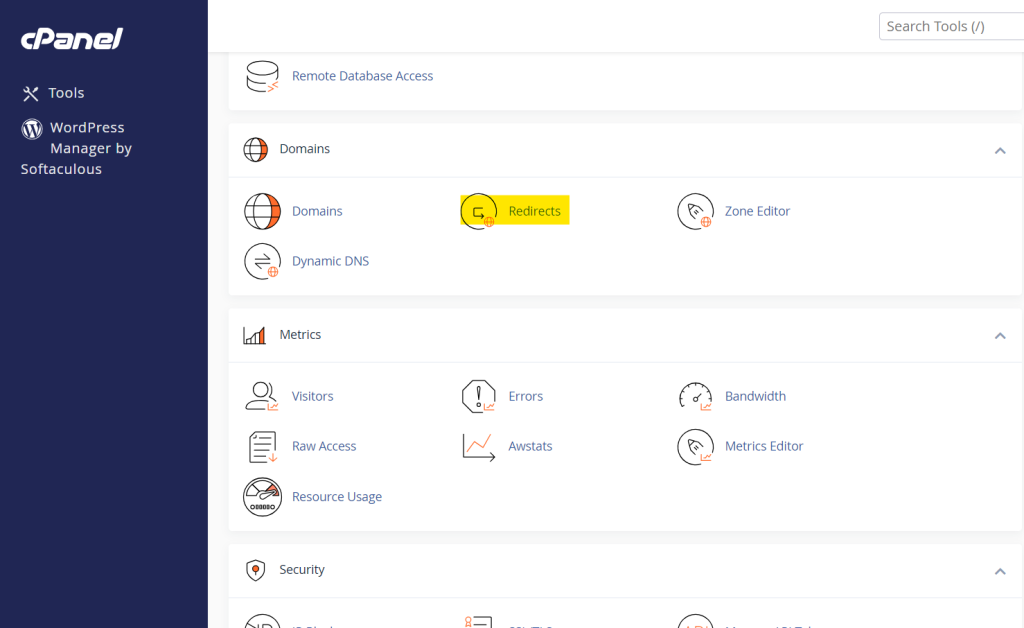Click the Dynamic DNS icon
1024x628 pixels.
[x=262, y=261]
